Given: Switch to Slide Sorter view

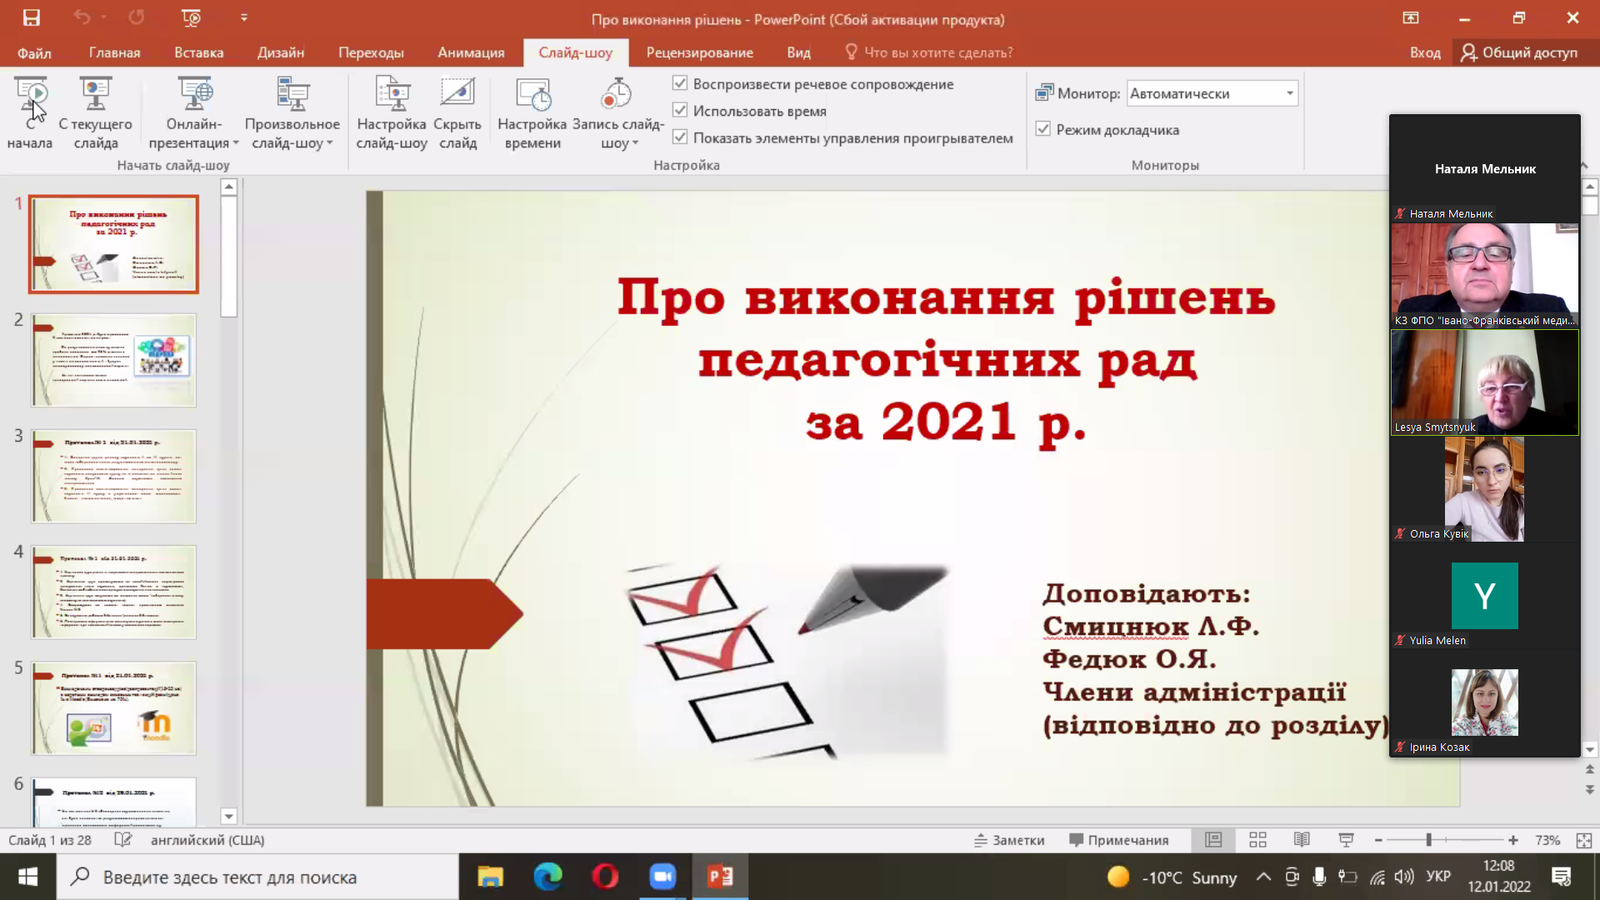Looking at the screenshot, I should point(1257,840).
